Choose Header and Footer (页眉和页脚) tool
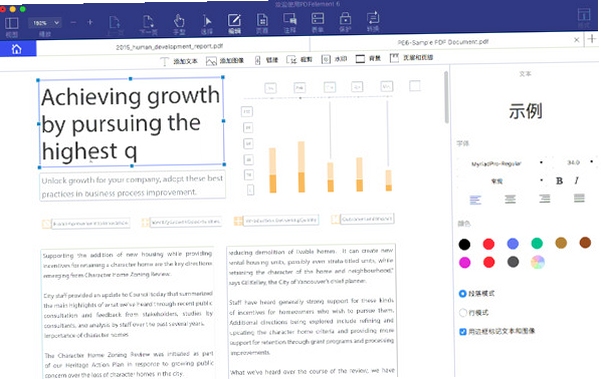 point(411,58)
